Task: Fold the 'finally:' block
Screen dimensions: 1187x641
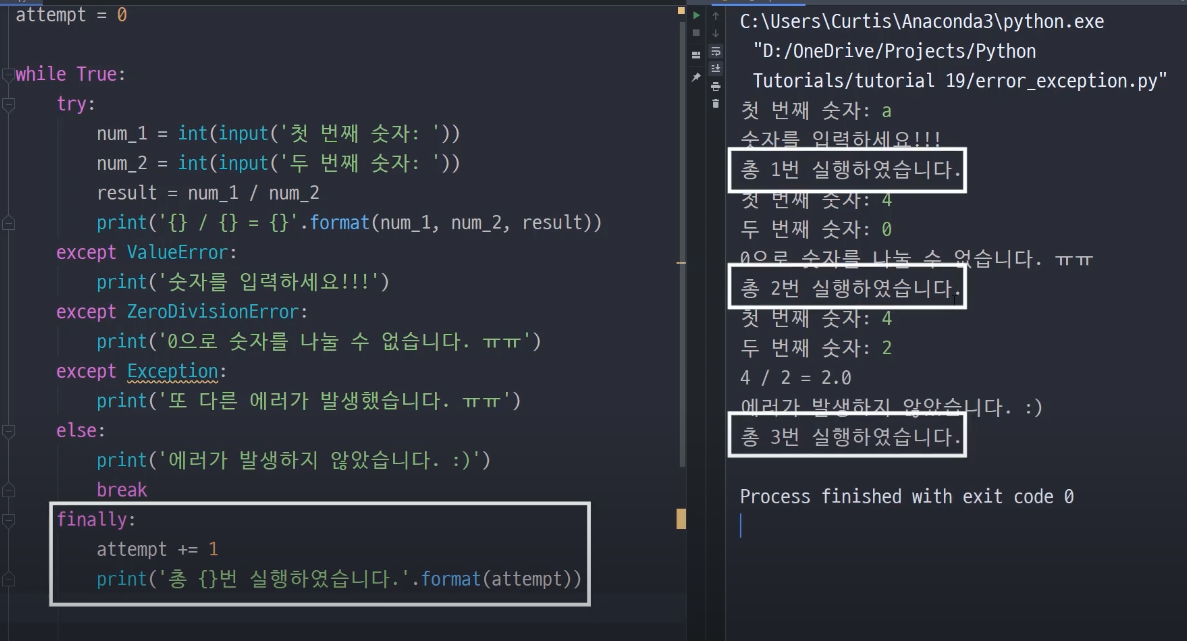Action: click(x=8, y=520)
